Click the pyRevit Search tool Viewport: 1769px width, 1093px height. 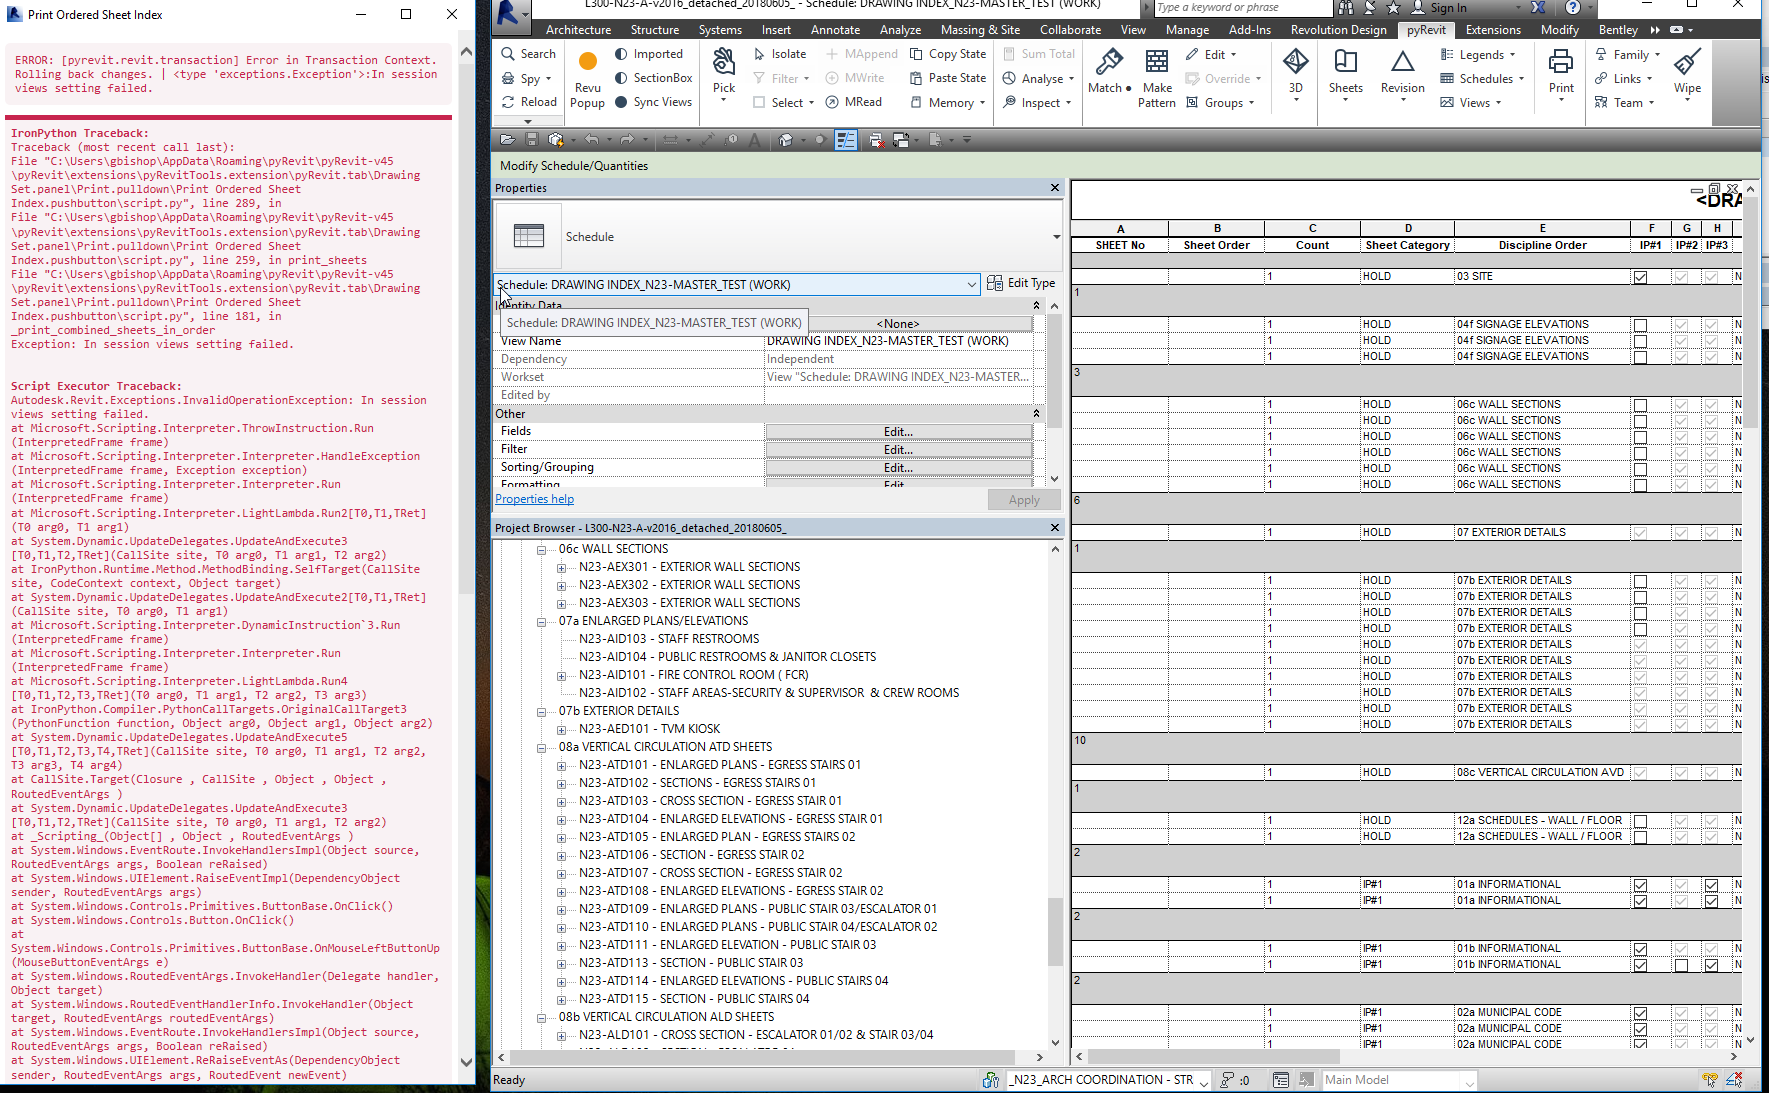(528, 54)
